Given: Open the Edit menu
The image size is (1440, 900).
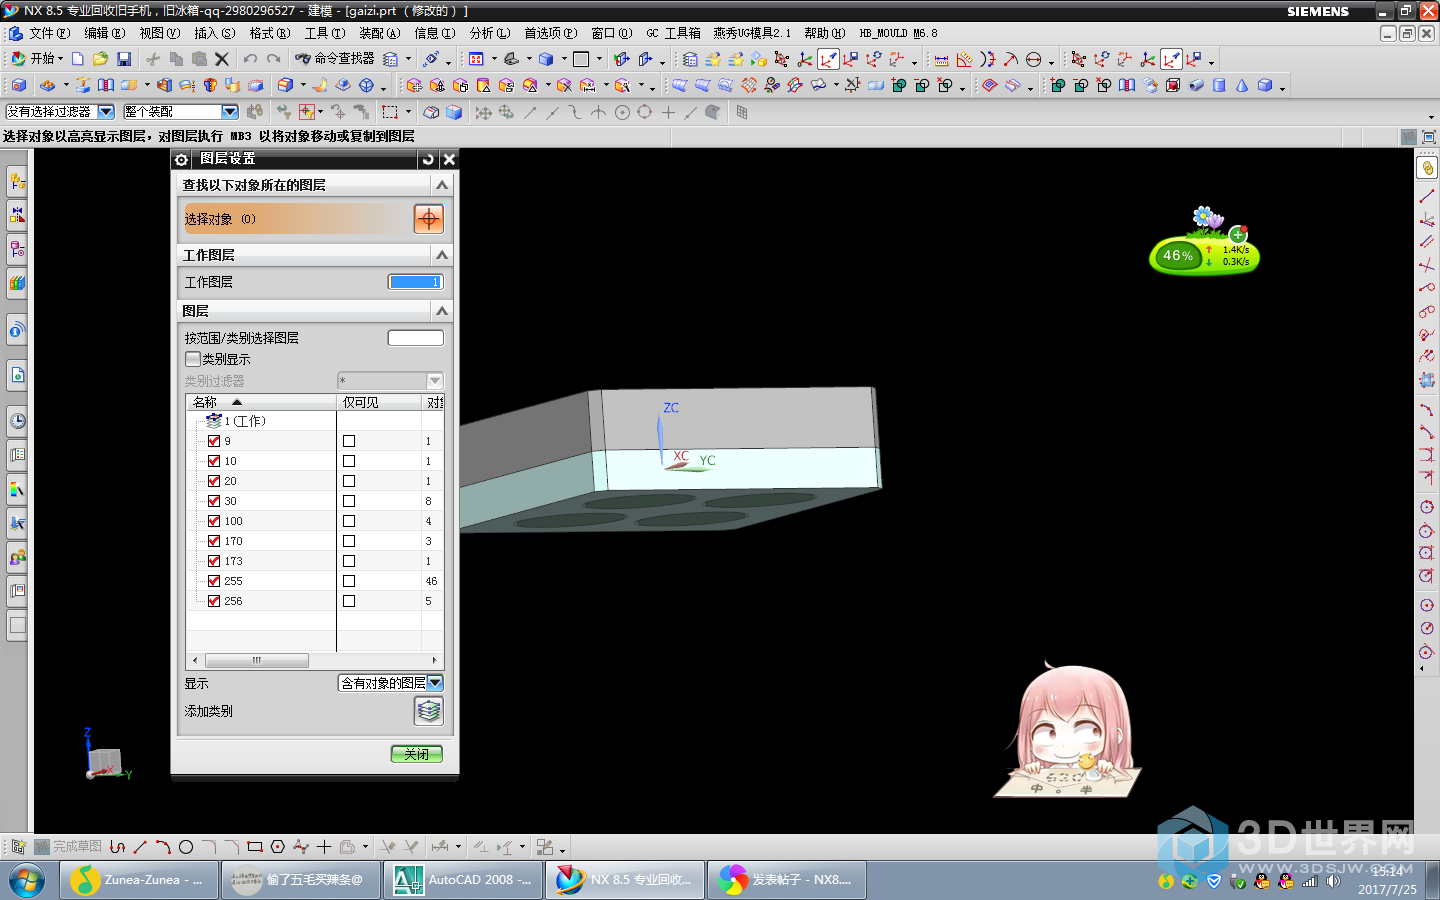Looking at the screenshot, I should point(104,33).
